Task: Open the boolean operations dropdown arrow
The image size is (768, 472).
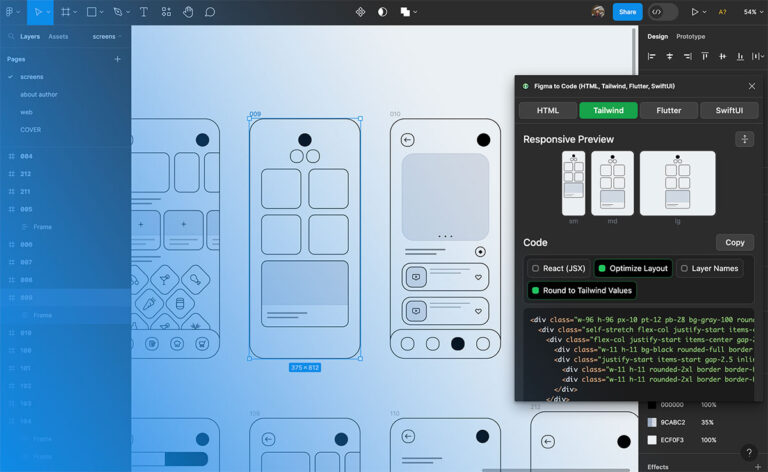Action: pyautogui.click(x=415, y=12)
